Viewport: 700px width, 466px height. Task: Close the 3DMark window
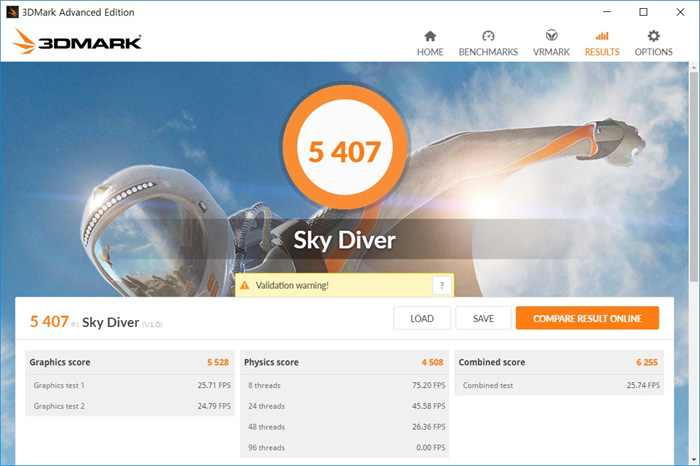pyautogui.click(x=680, y=12)
